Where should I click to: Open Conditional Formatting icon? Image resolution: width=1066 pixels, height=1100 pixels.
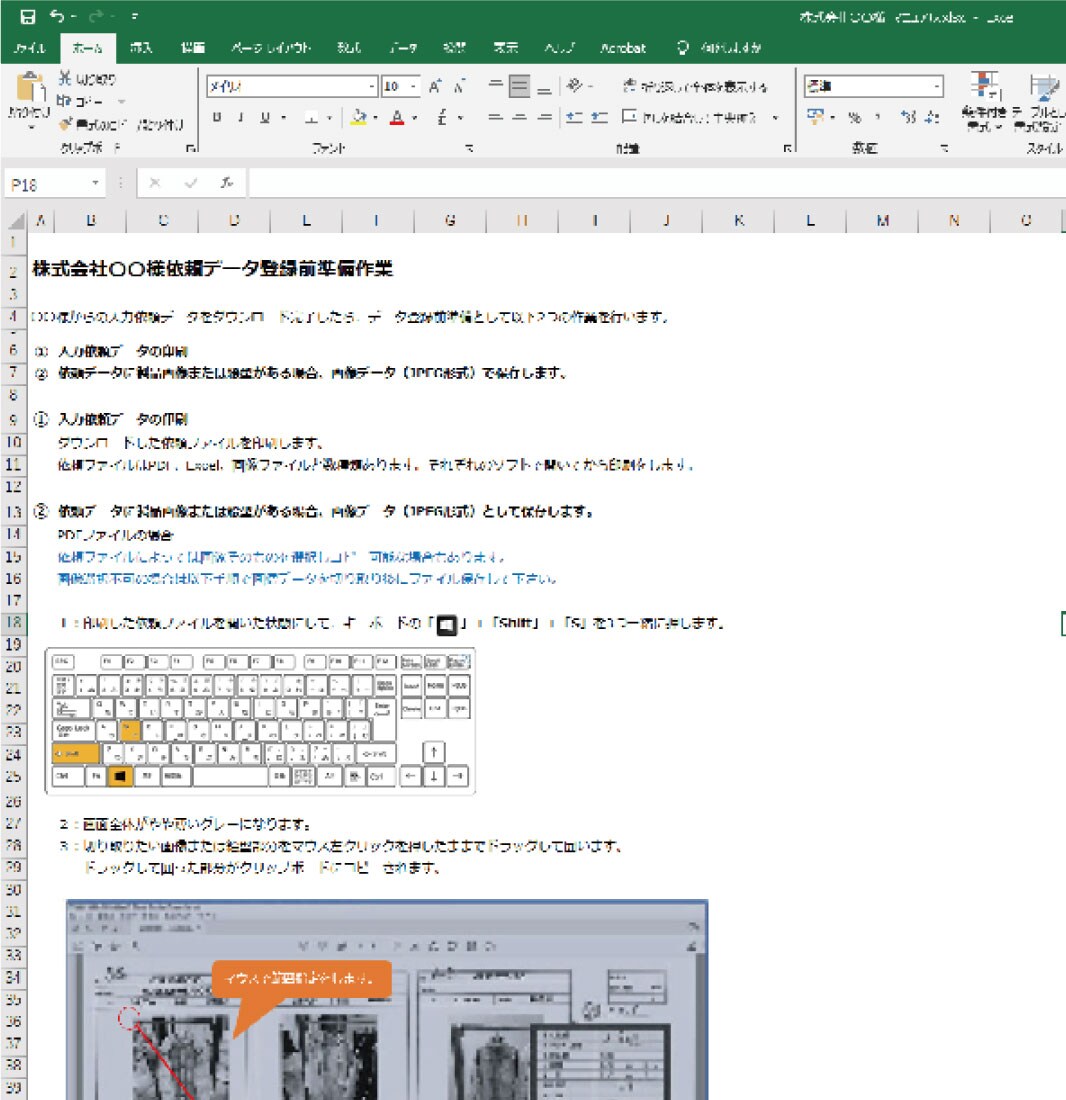click(x=984, y=87)
